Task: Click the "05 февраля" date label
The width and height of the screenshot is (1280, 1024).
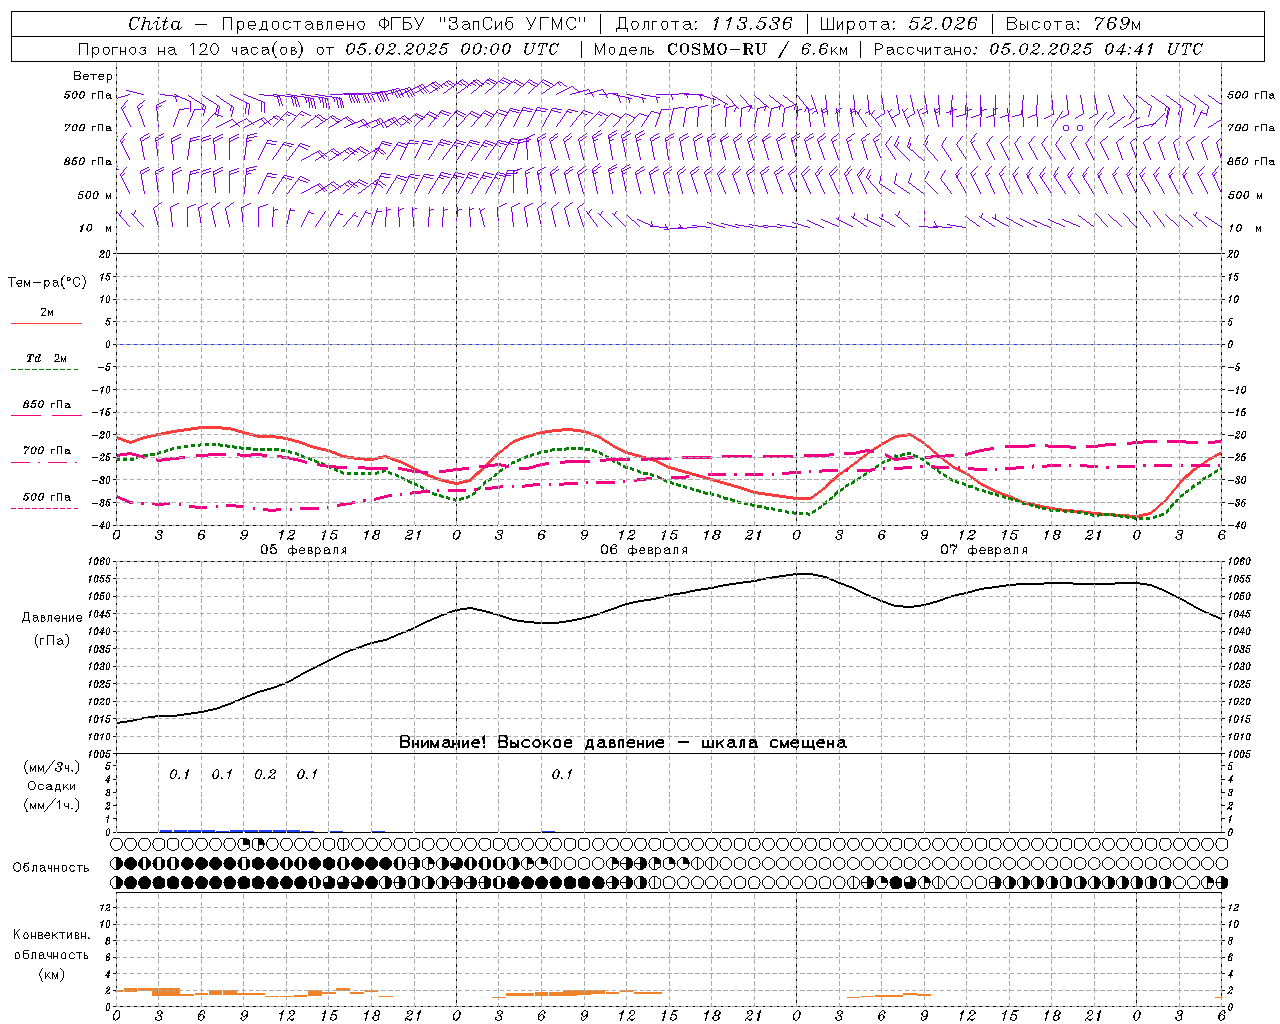Action: point(304,550)
